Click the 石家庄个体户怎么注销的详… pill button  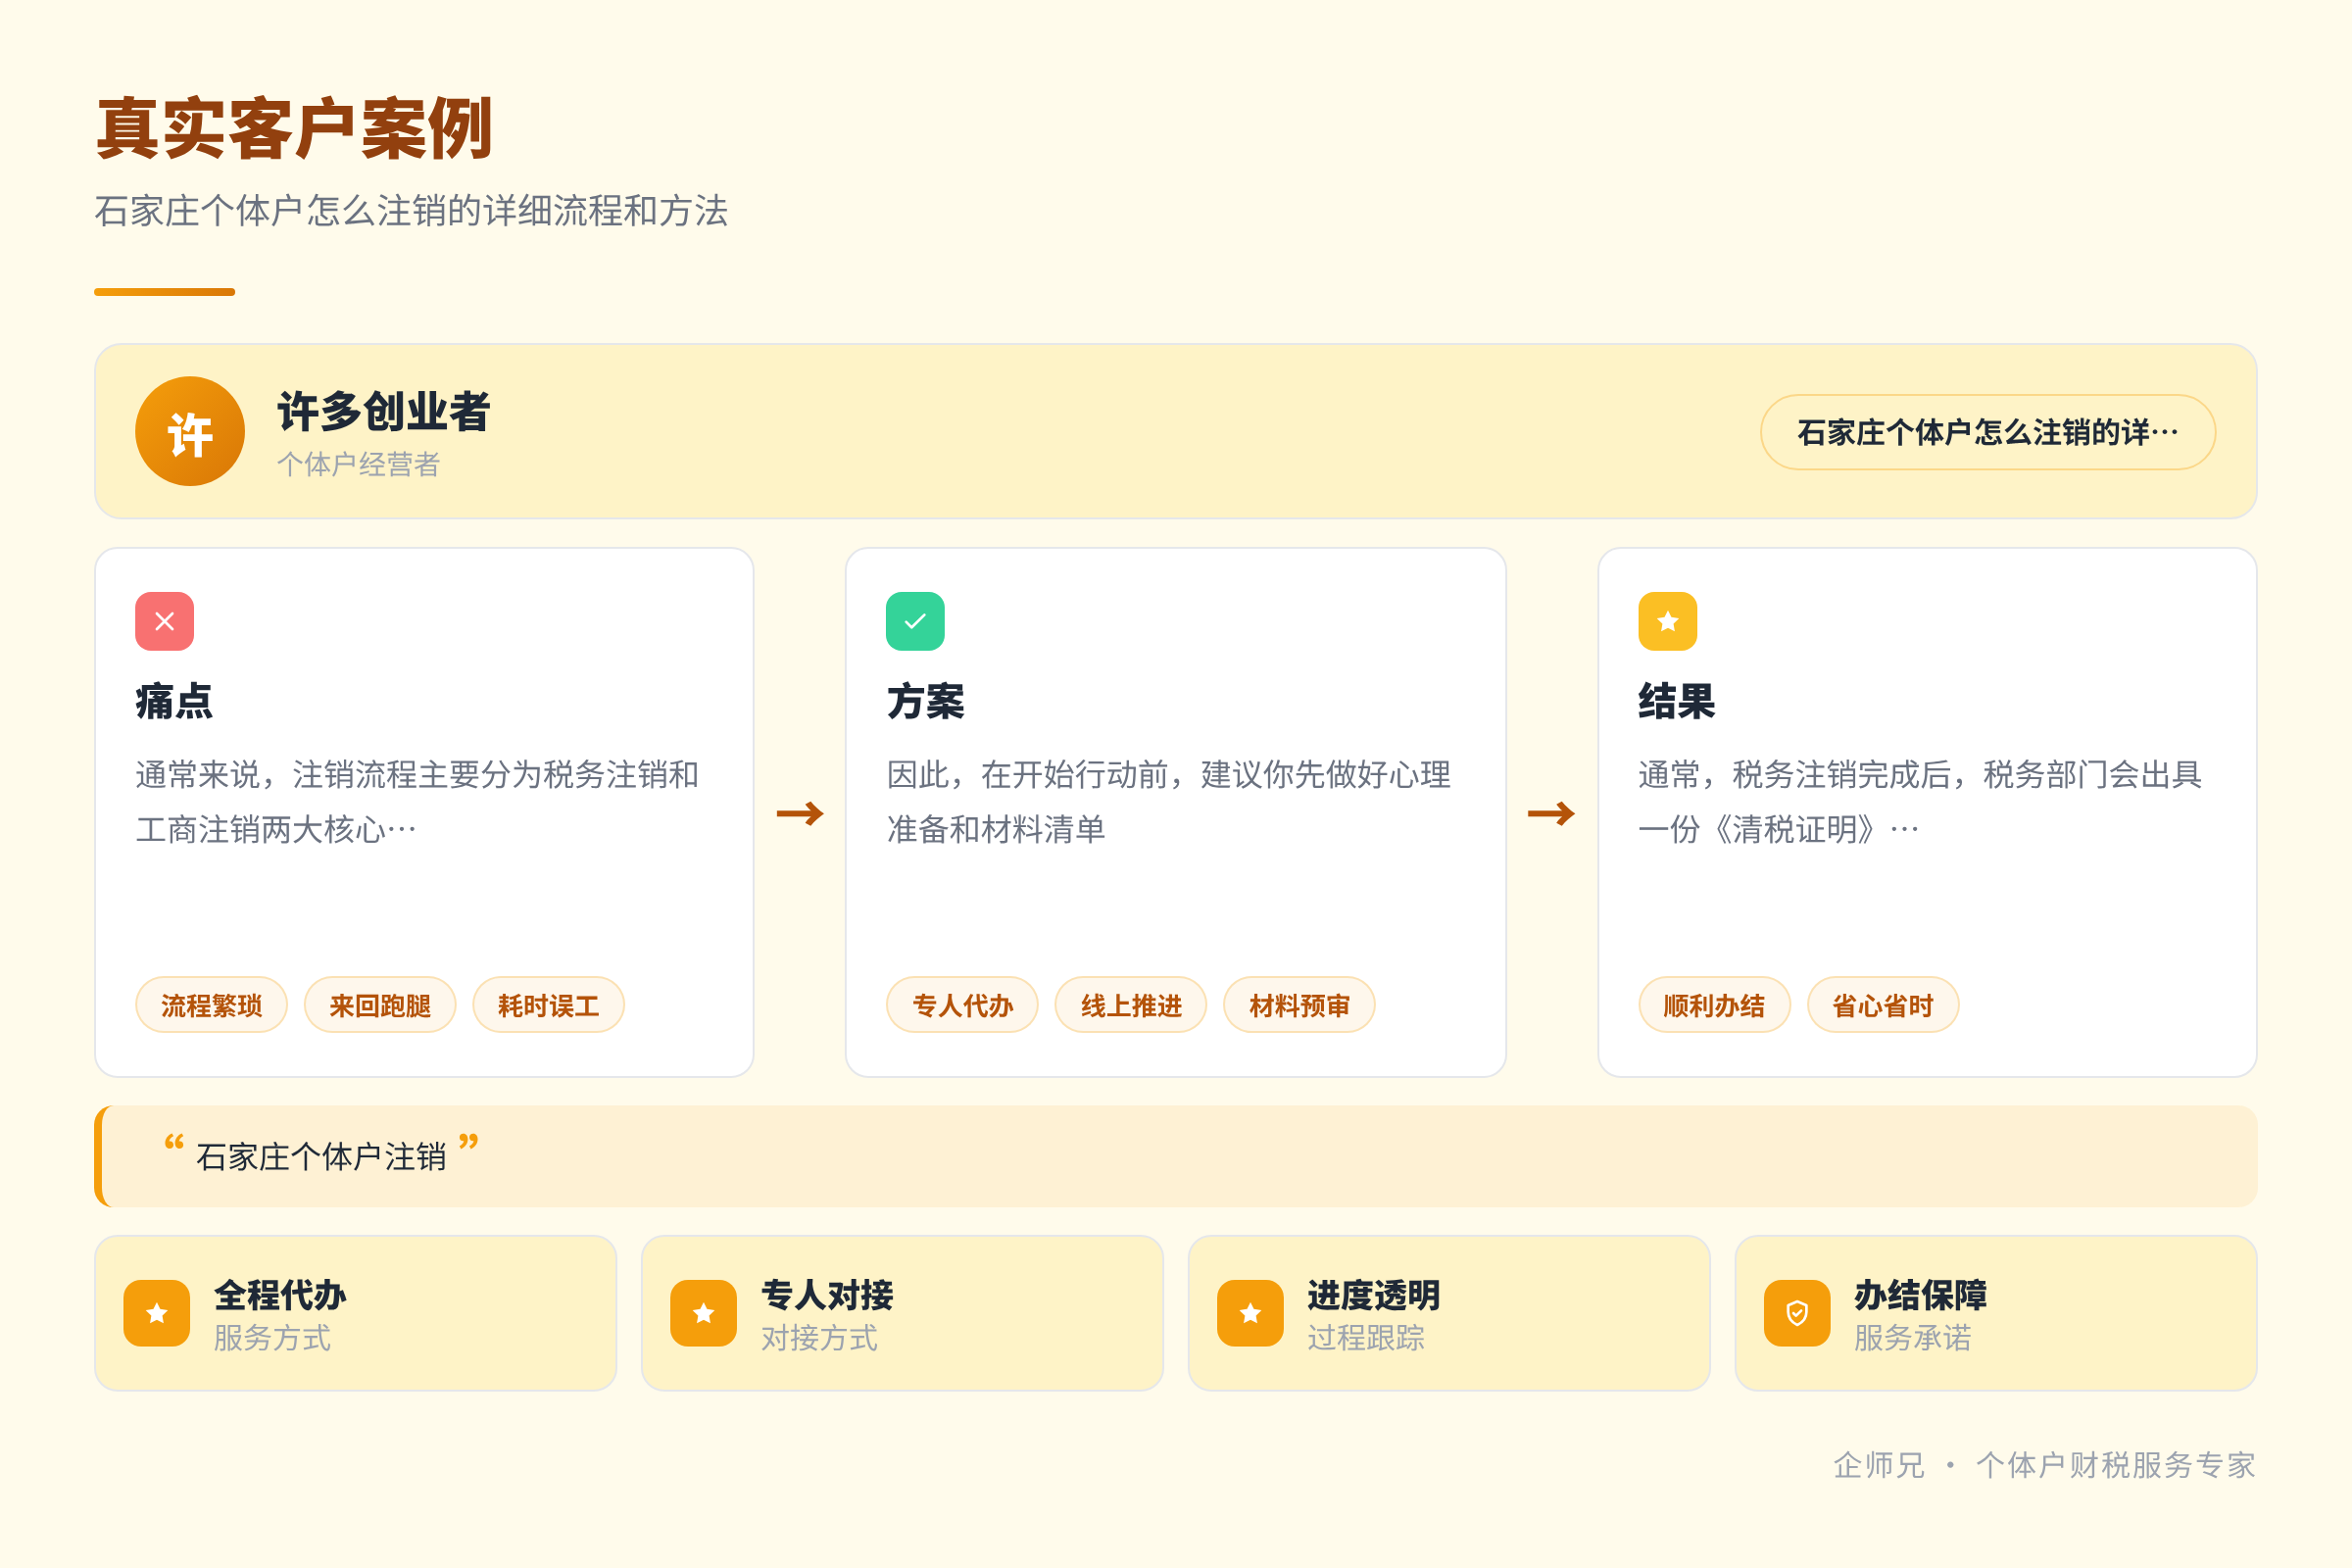[1988, 432]
